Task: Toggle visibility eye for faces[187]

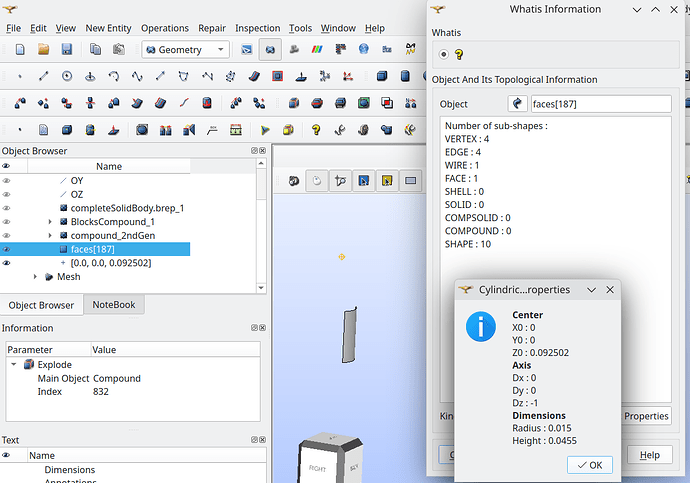Action: [7, 249]
